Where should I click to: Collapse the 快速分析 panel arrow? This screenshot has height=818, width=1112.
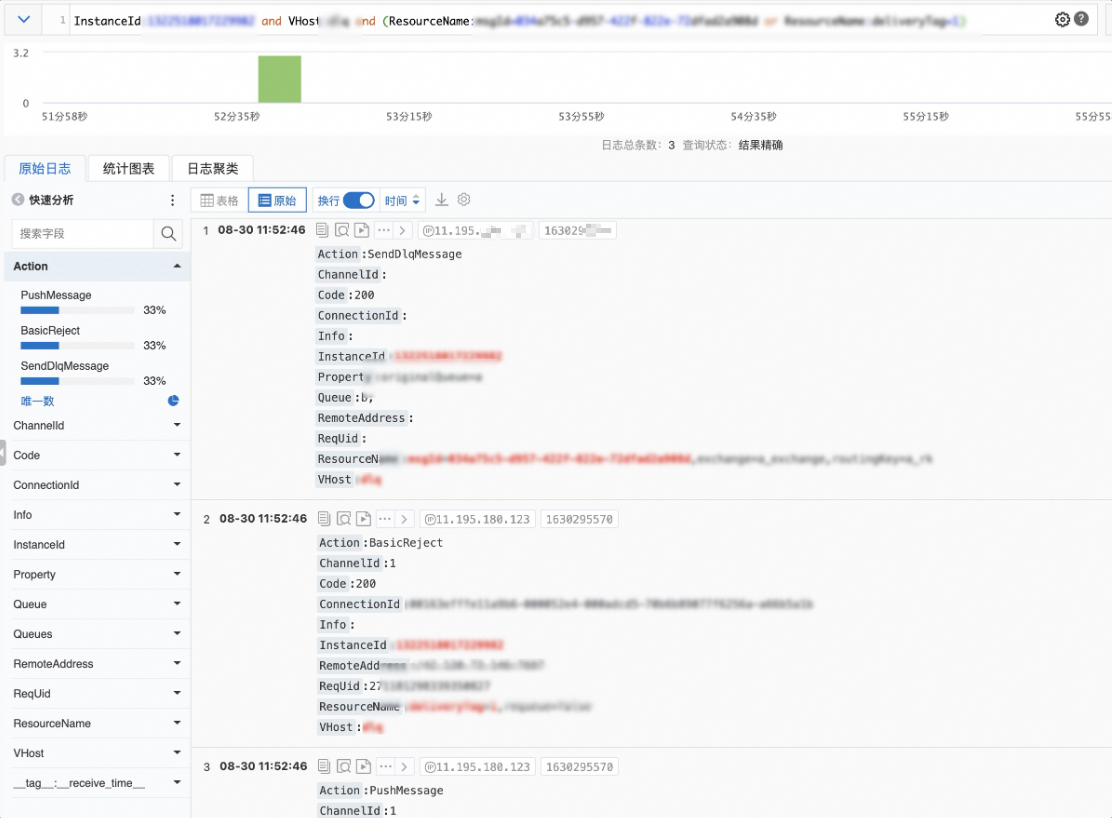point(18,200)
